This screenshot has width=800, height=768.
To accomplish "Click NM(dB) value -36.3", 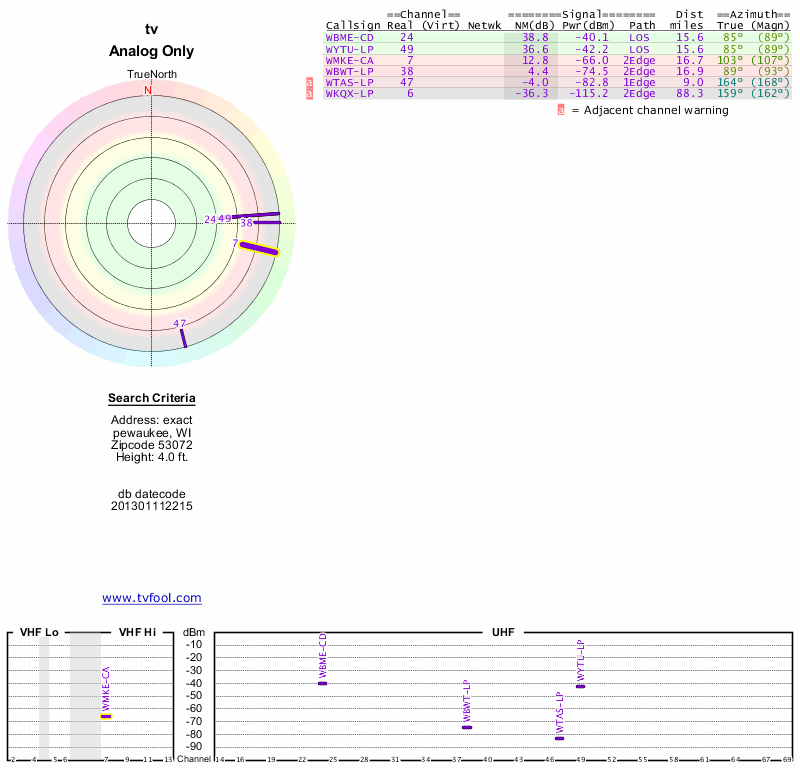I will click(532, 93).
